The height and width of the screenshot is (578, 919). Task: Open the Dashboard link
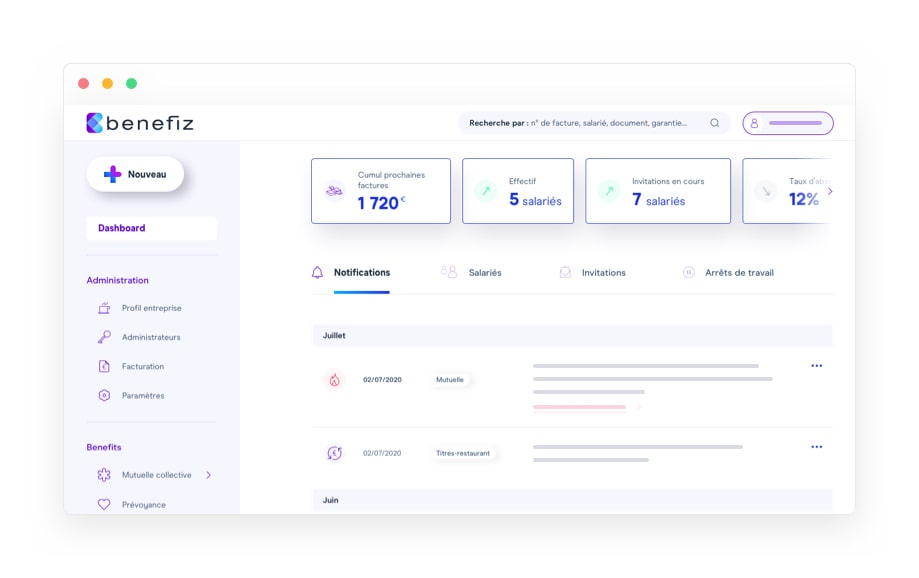click(120, 227)
